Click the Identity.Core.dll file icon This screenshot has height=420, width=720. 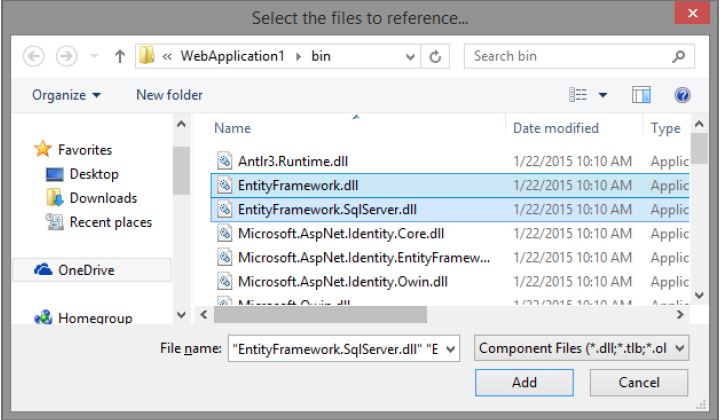pos(225,234)
